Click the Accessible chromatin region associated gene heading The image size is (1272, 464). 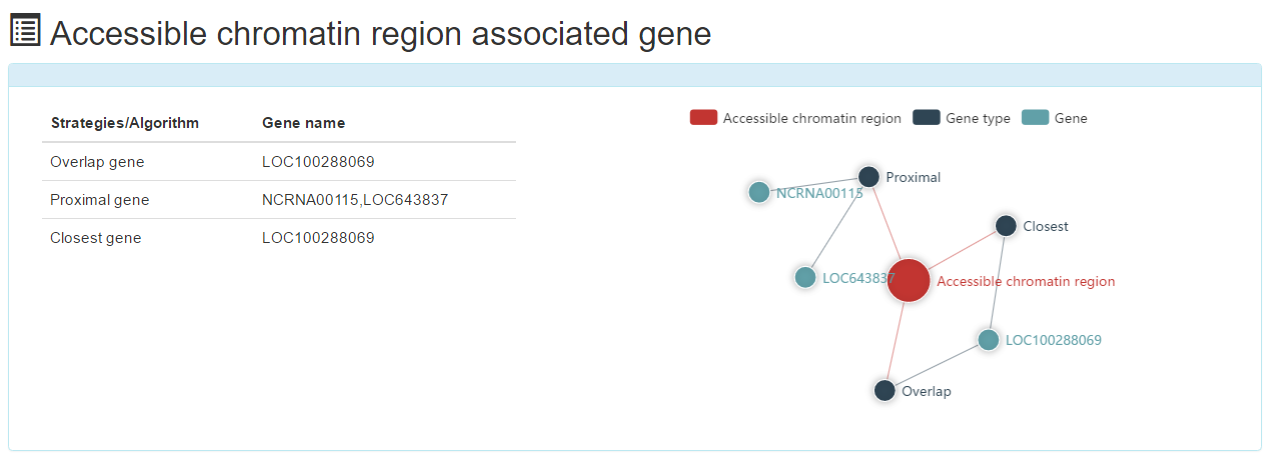[380, 33]
